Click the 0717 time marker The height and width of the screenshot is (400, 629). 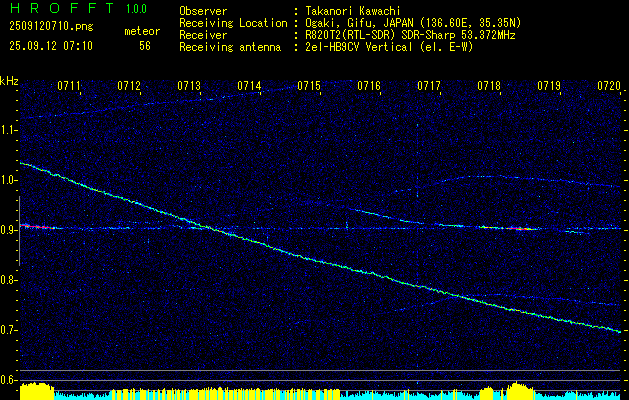(429, 86)
